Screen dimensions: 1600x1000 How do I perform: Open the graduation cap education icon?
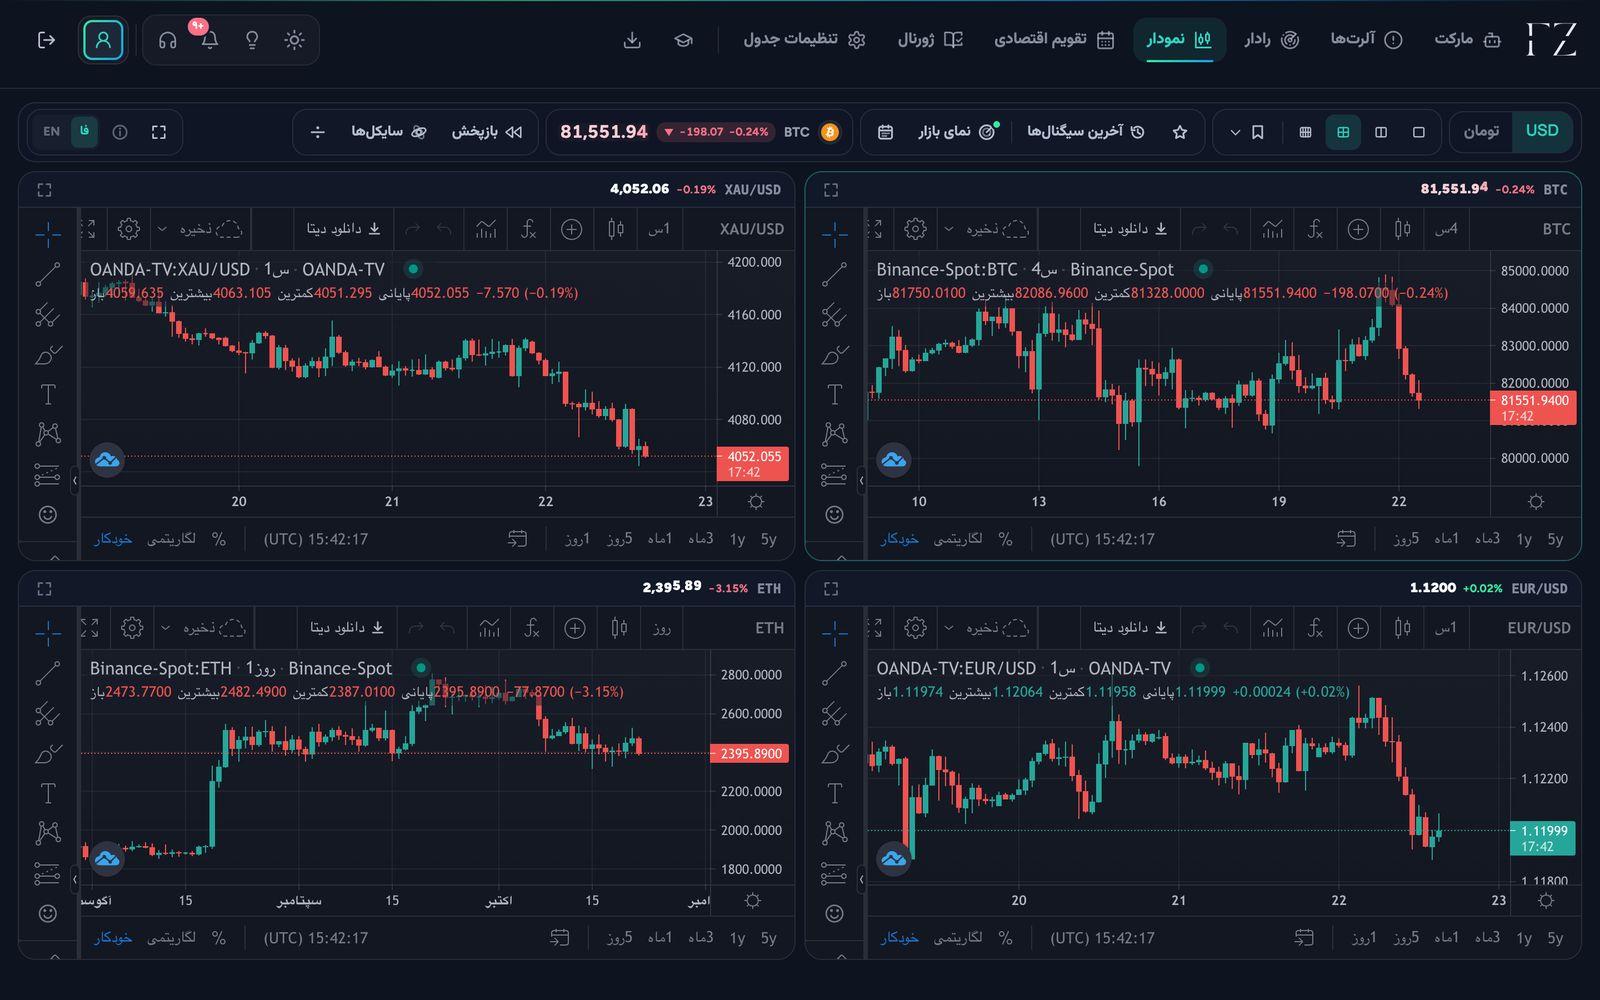point(683,40)
